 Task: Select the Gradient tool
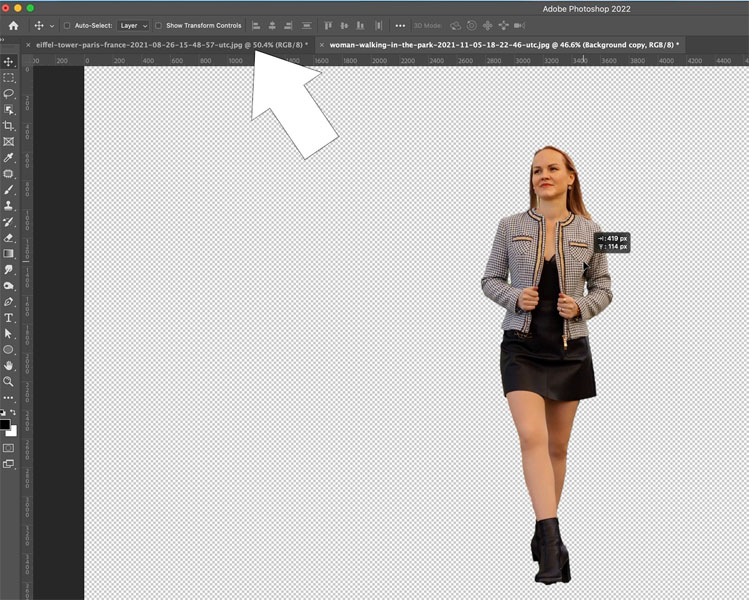[x=9, y=254]
